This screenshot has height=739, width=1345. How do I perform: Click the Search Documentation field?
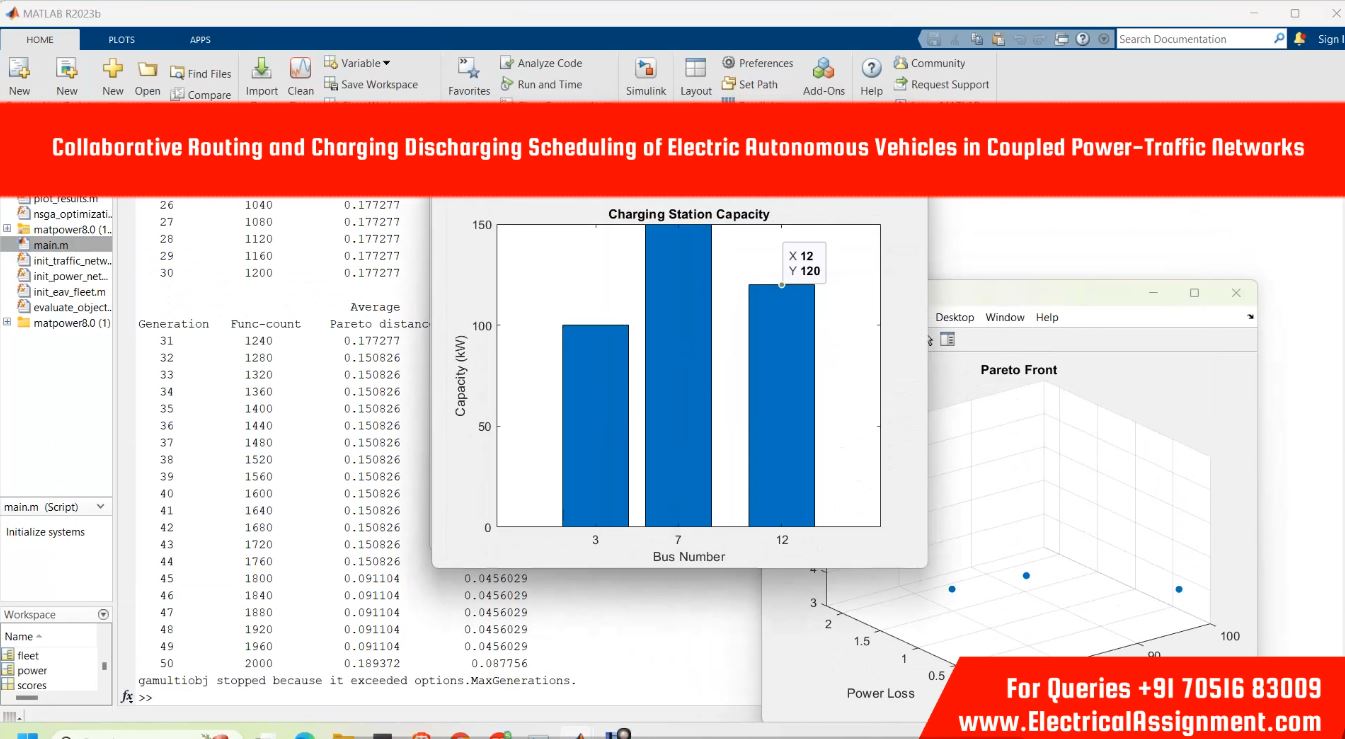[x=1194, y=39]
